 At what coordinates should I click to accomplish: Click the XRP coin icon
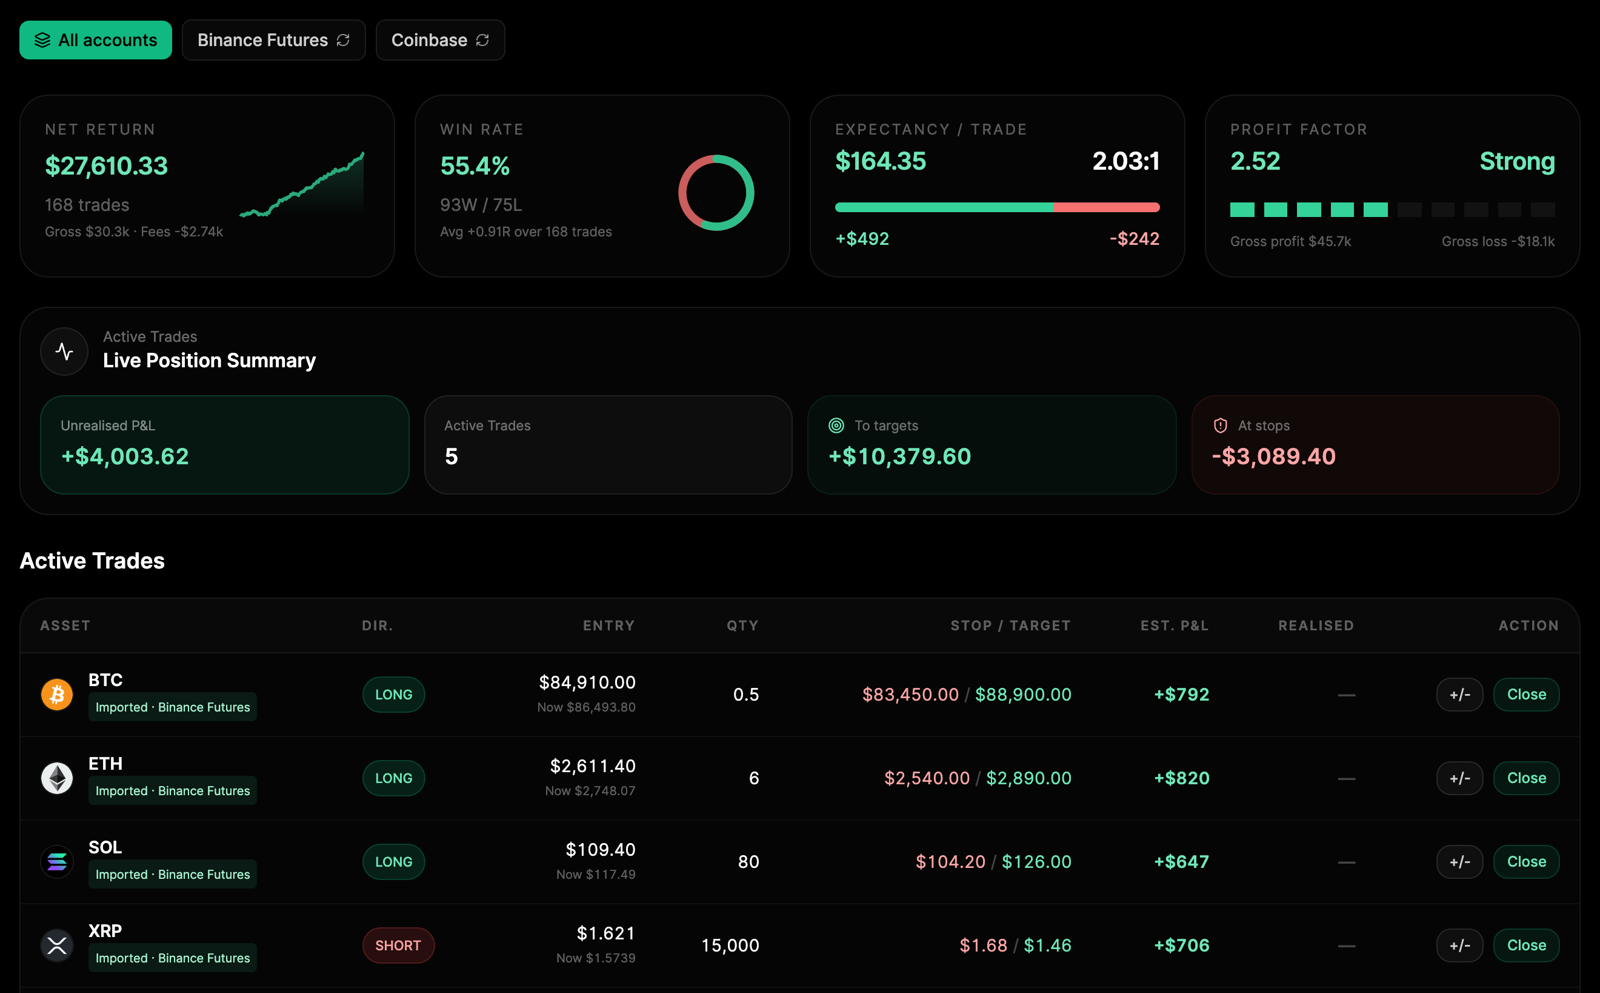[x=57, y=945]
